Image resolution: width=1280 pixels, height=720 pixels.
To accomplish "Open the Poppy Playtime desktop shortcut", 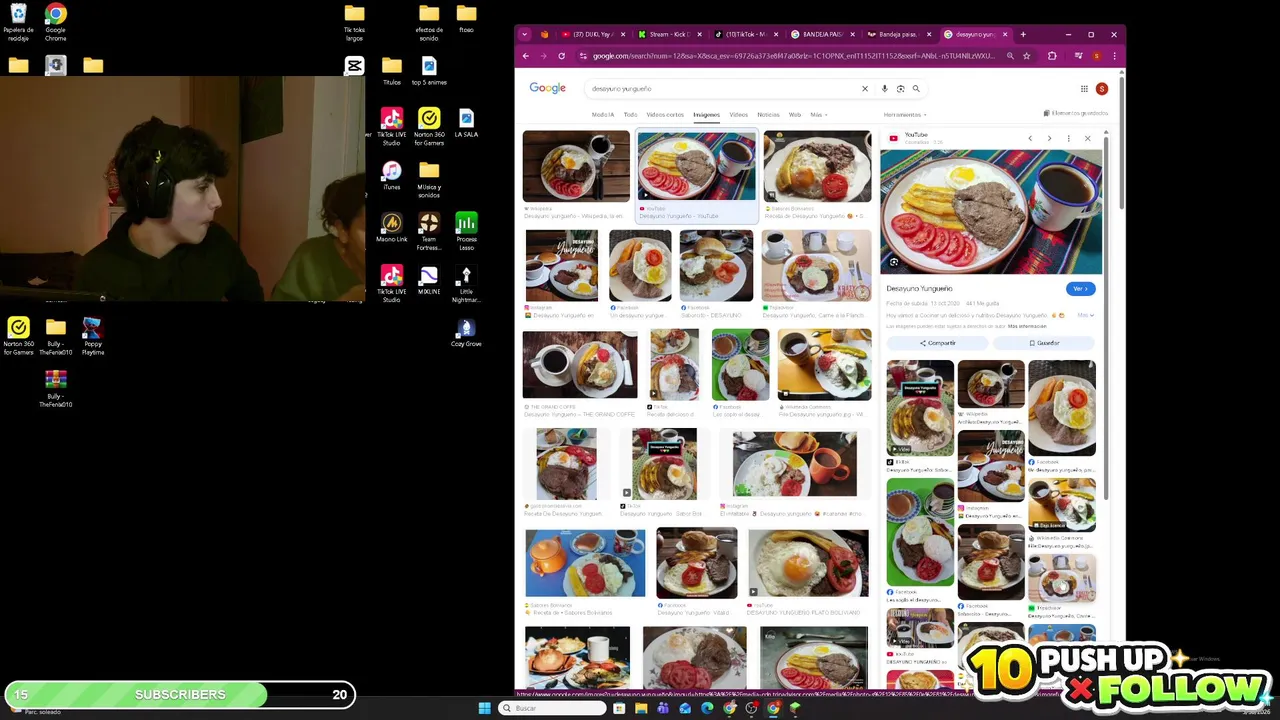I will (x=92, y=337).
